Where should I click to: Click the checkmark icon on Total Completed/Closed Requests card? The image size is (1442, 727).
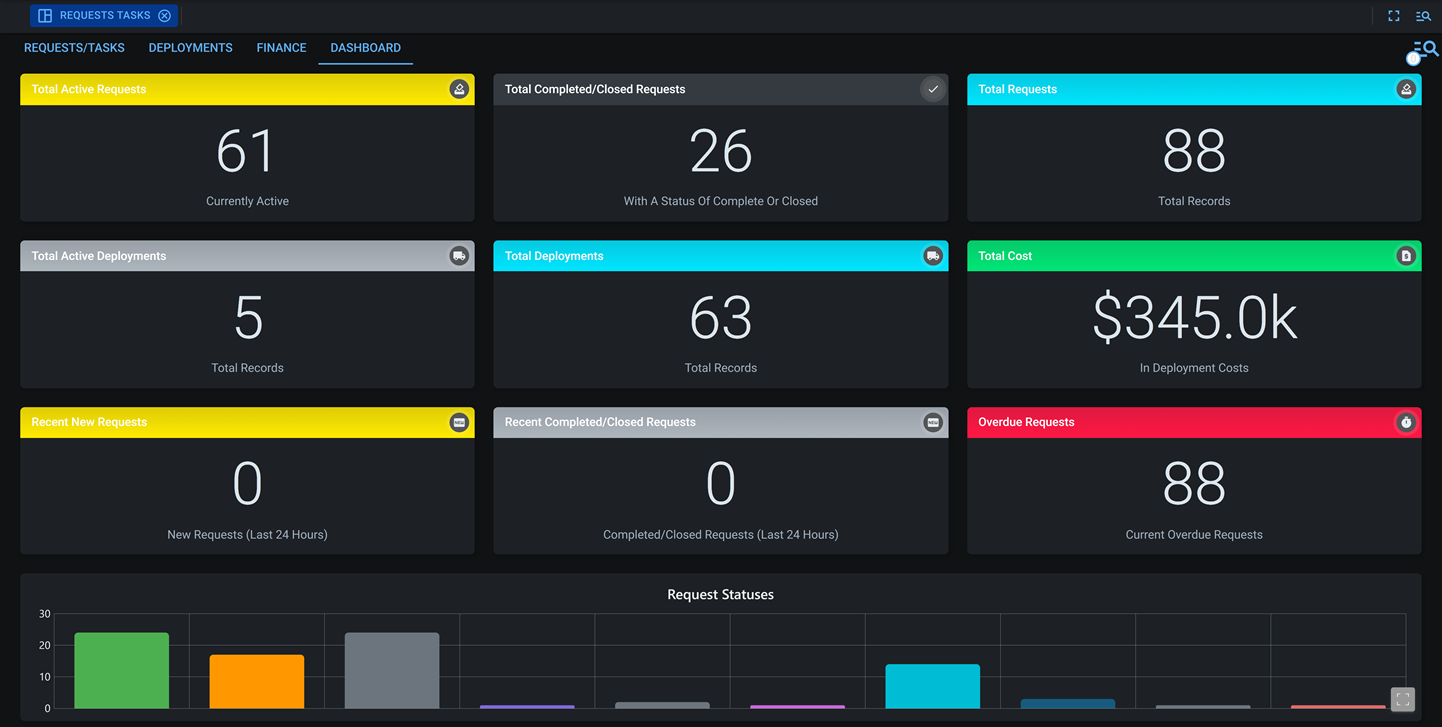932,89
